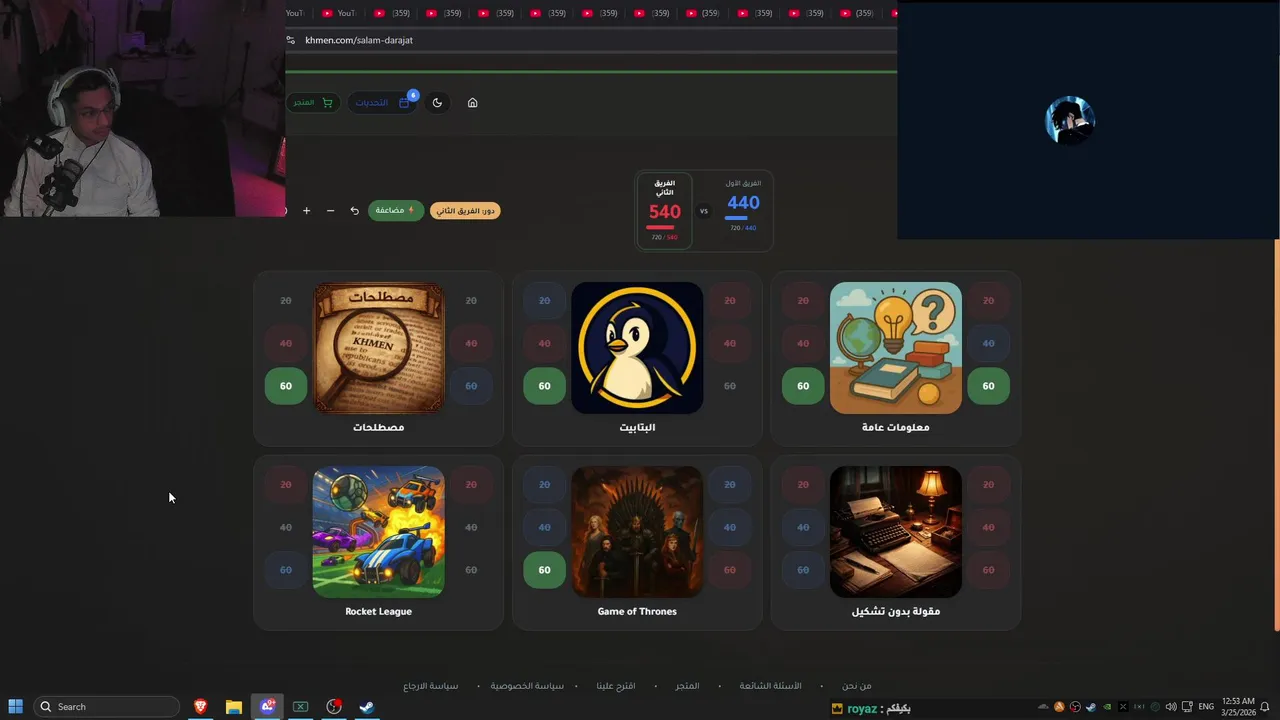Click the OneDrive cloud tray icon
This screenshot has width=1280, height=720.
(x=1043, y=707)
